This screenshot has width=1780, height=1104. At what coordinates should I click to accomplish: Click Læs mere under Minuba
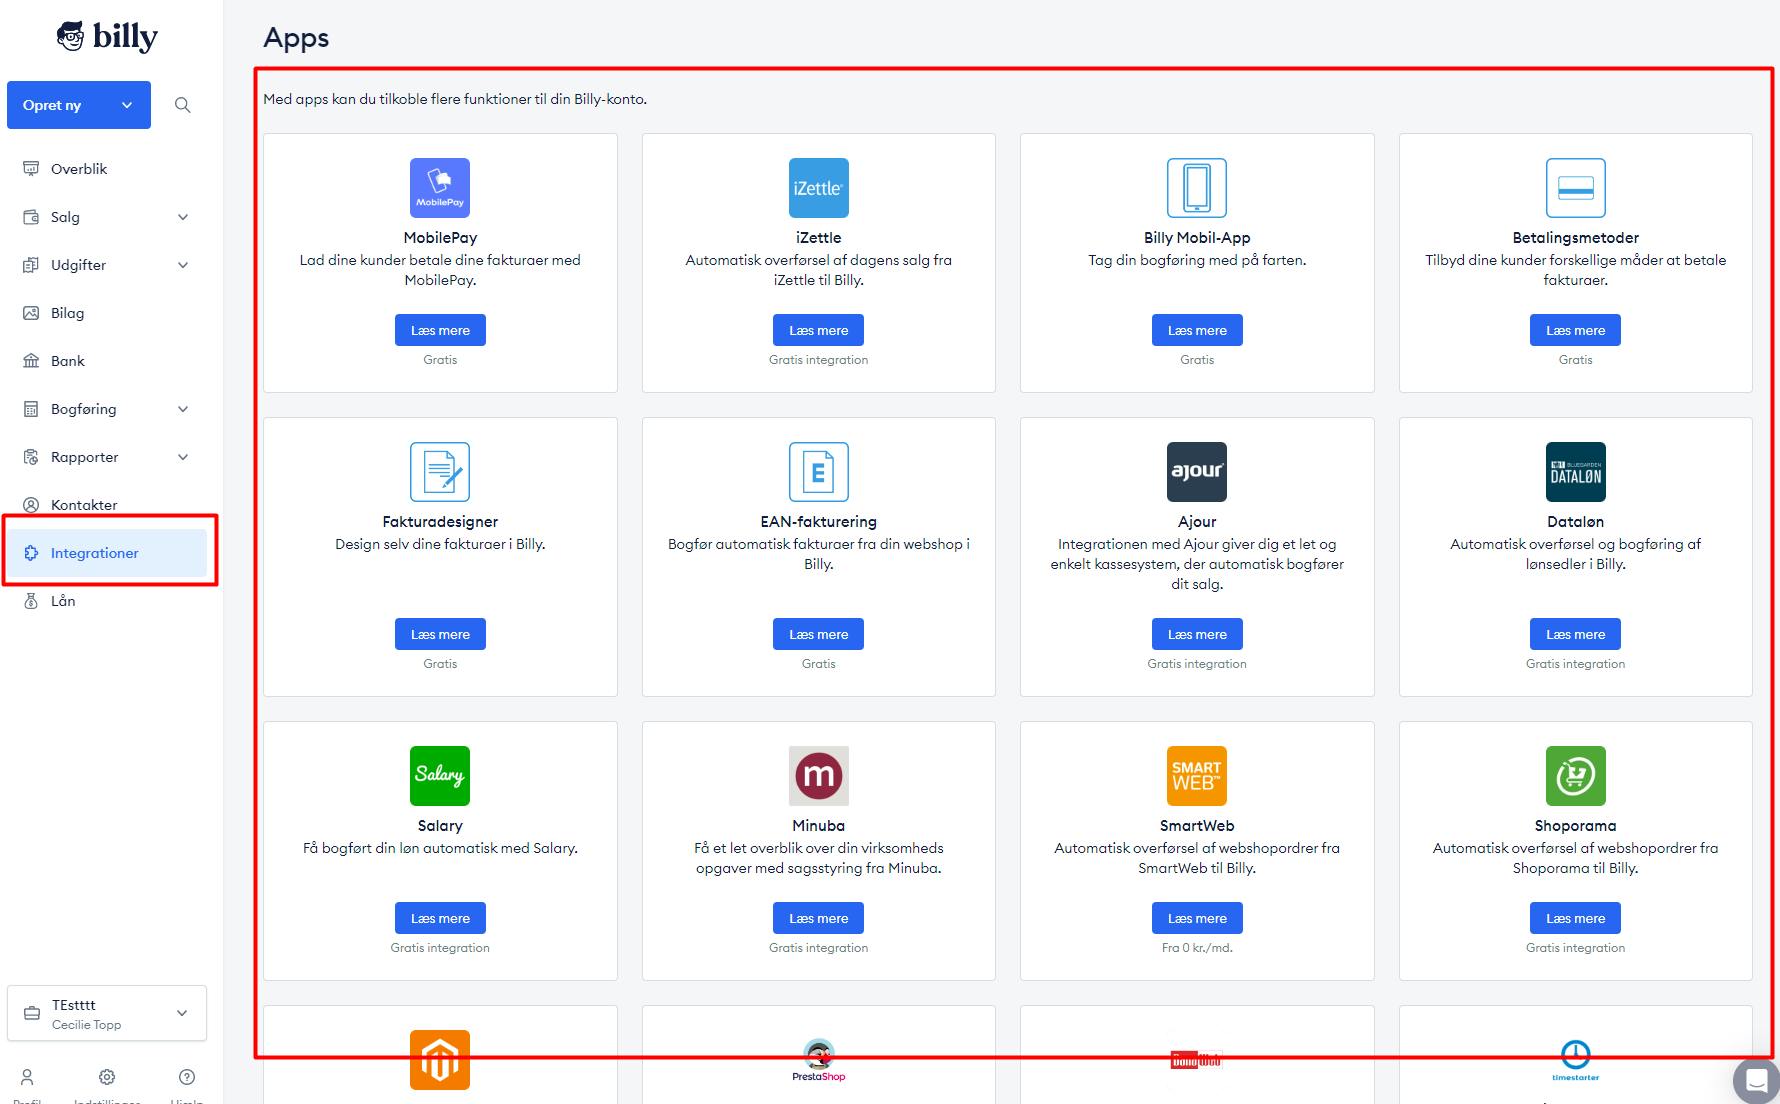click(x=818, y=918)
